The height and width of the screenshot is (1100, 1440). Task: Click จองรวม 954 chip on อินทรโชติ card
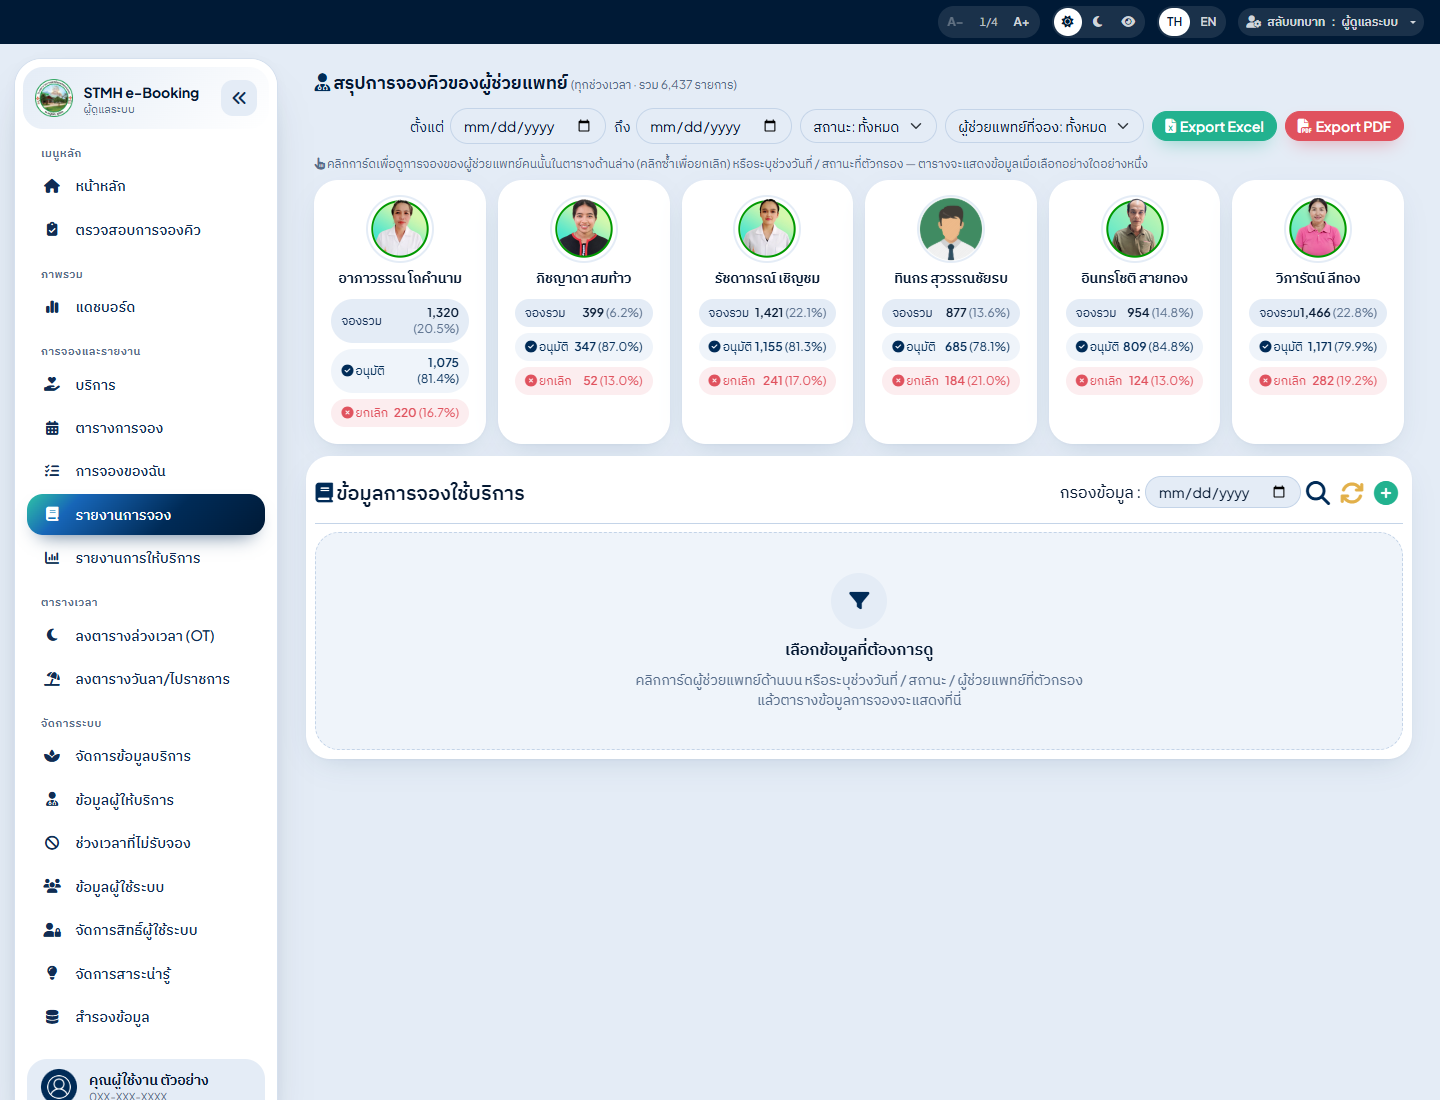click(x=1135, y=312)
